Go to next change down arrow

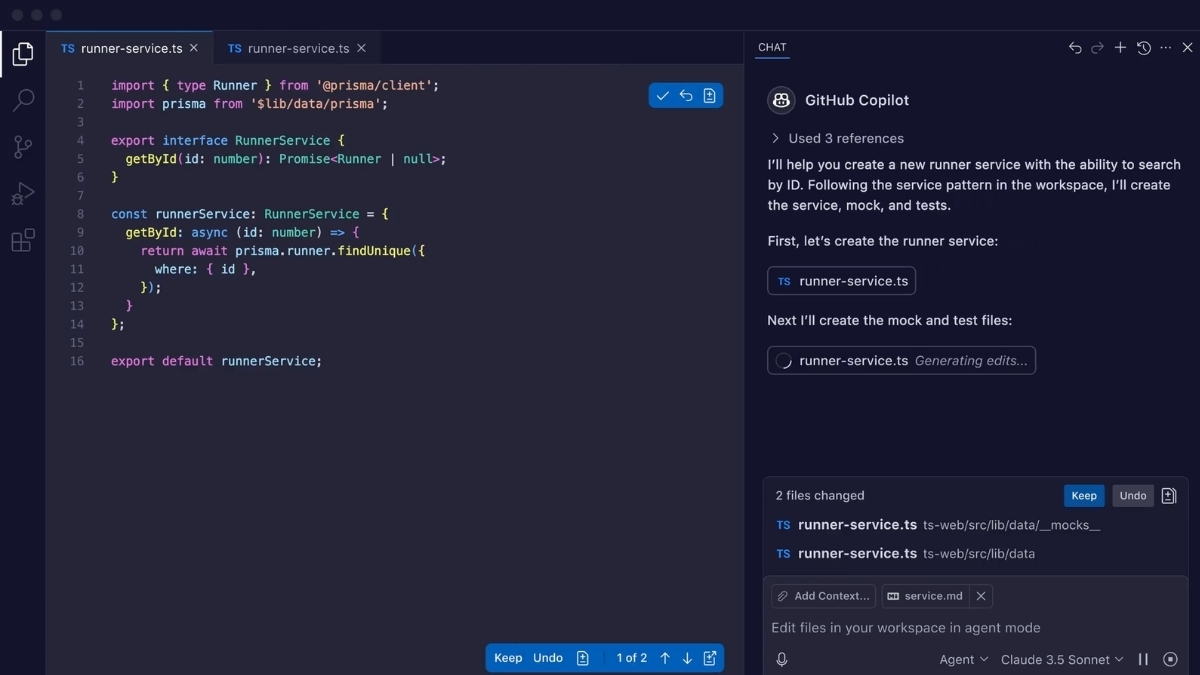pos(687,658)
